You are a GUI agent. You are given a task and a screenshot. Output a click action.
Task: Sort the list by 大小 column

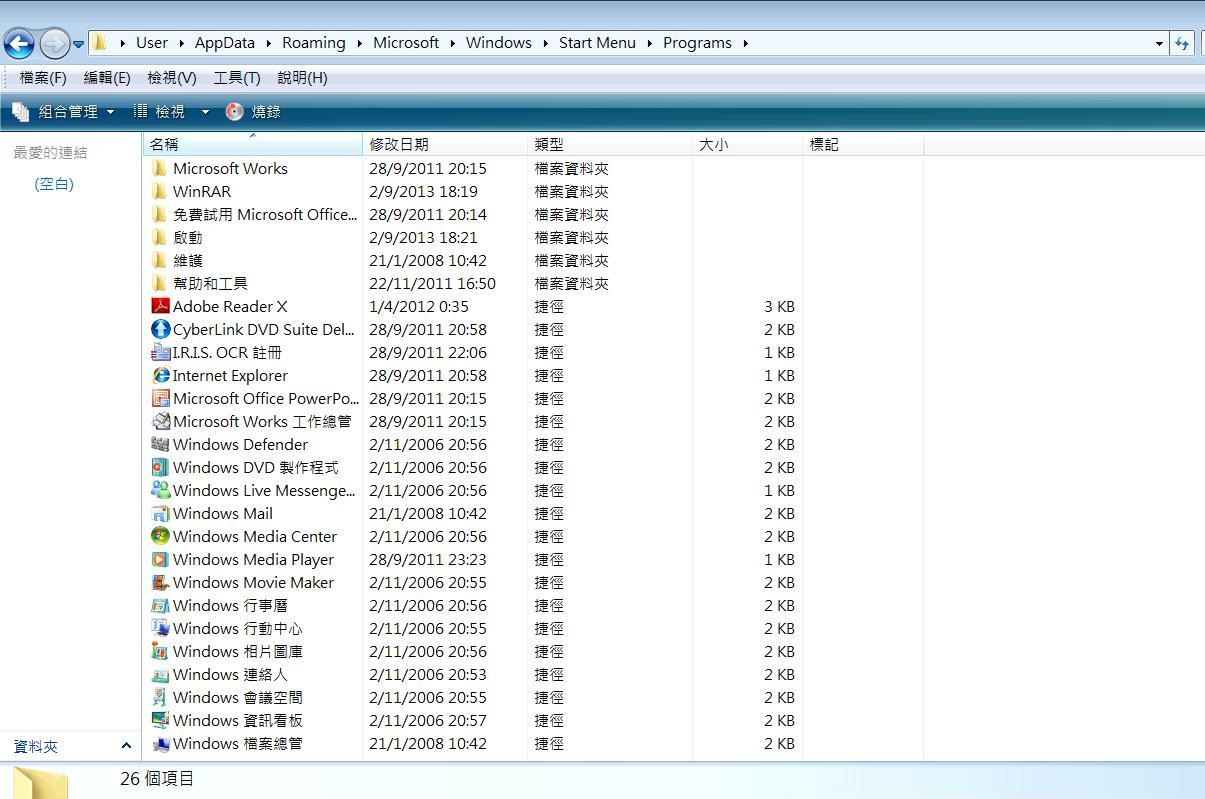coord(747,144)
